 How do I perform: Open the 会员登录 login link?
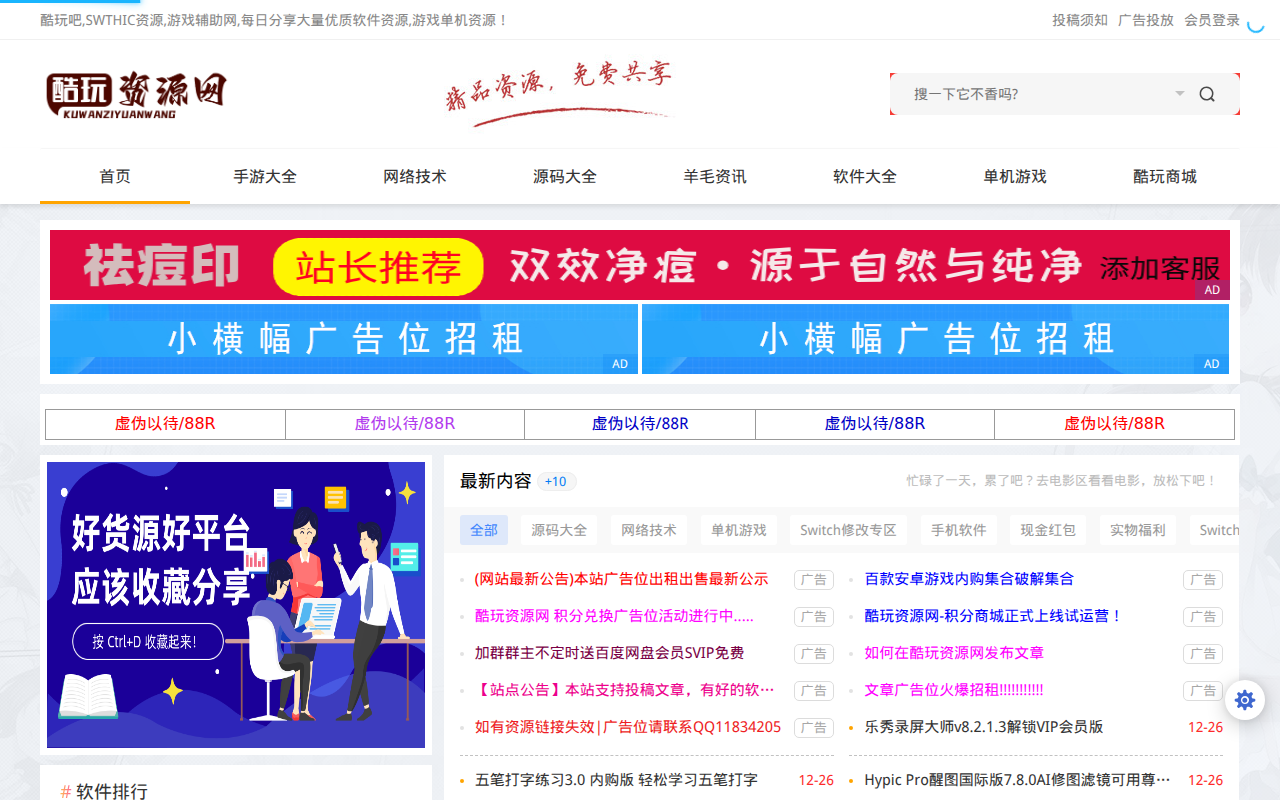click(1212, 19)
